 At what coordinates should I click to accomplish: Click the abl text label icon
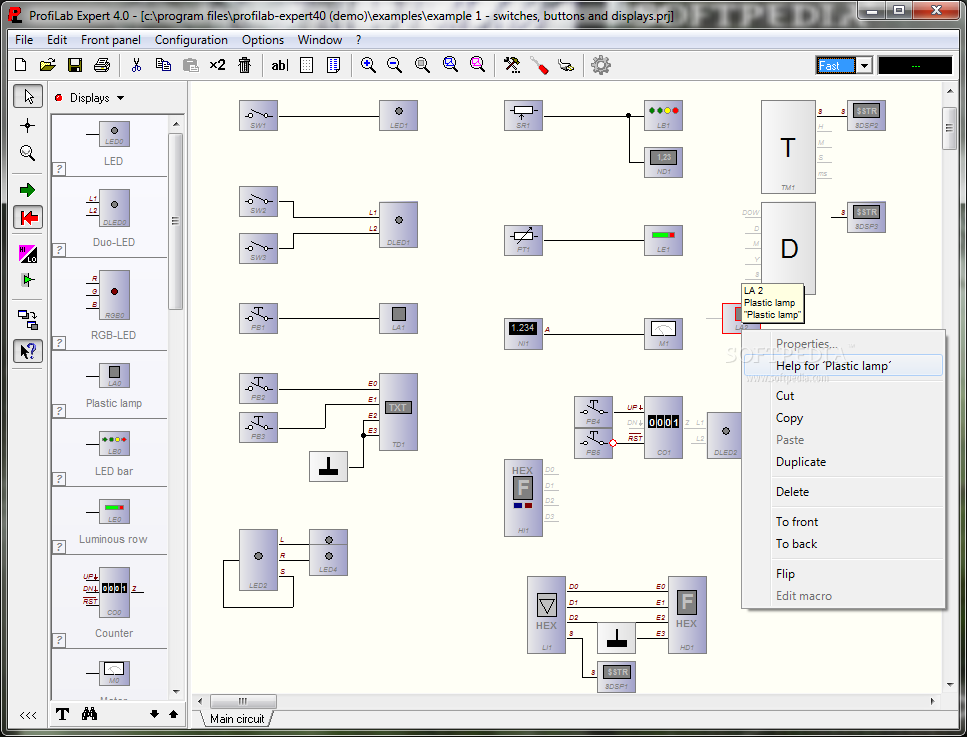(279, 65)
